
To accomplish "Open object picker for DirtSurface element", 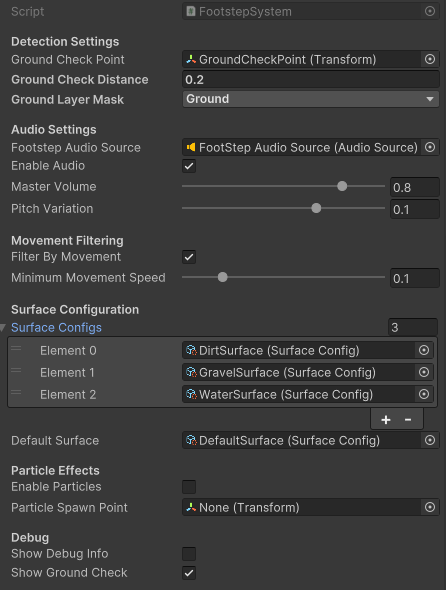I will click(x=424, y=350).
